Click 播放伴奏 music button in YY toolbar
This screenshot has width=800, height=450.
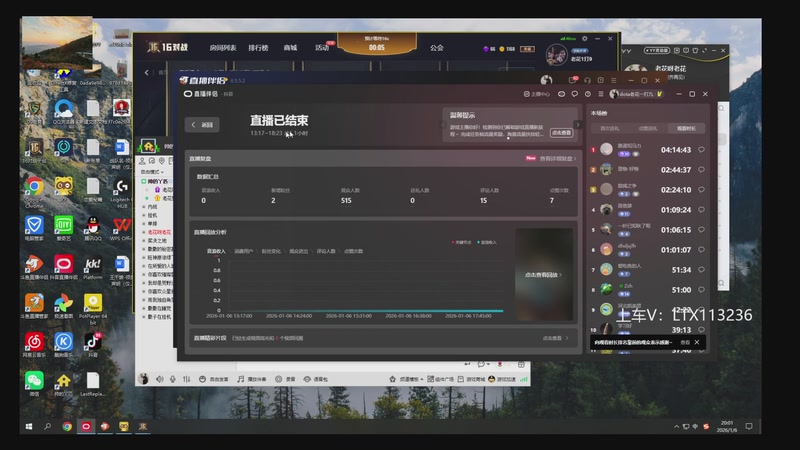[x=252, y=379]
